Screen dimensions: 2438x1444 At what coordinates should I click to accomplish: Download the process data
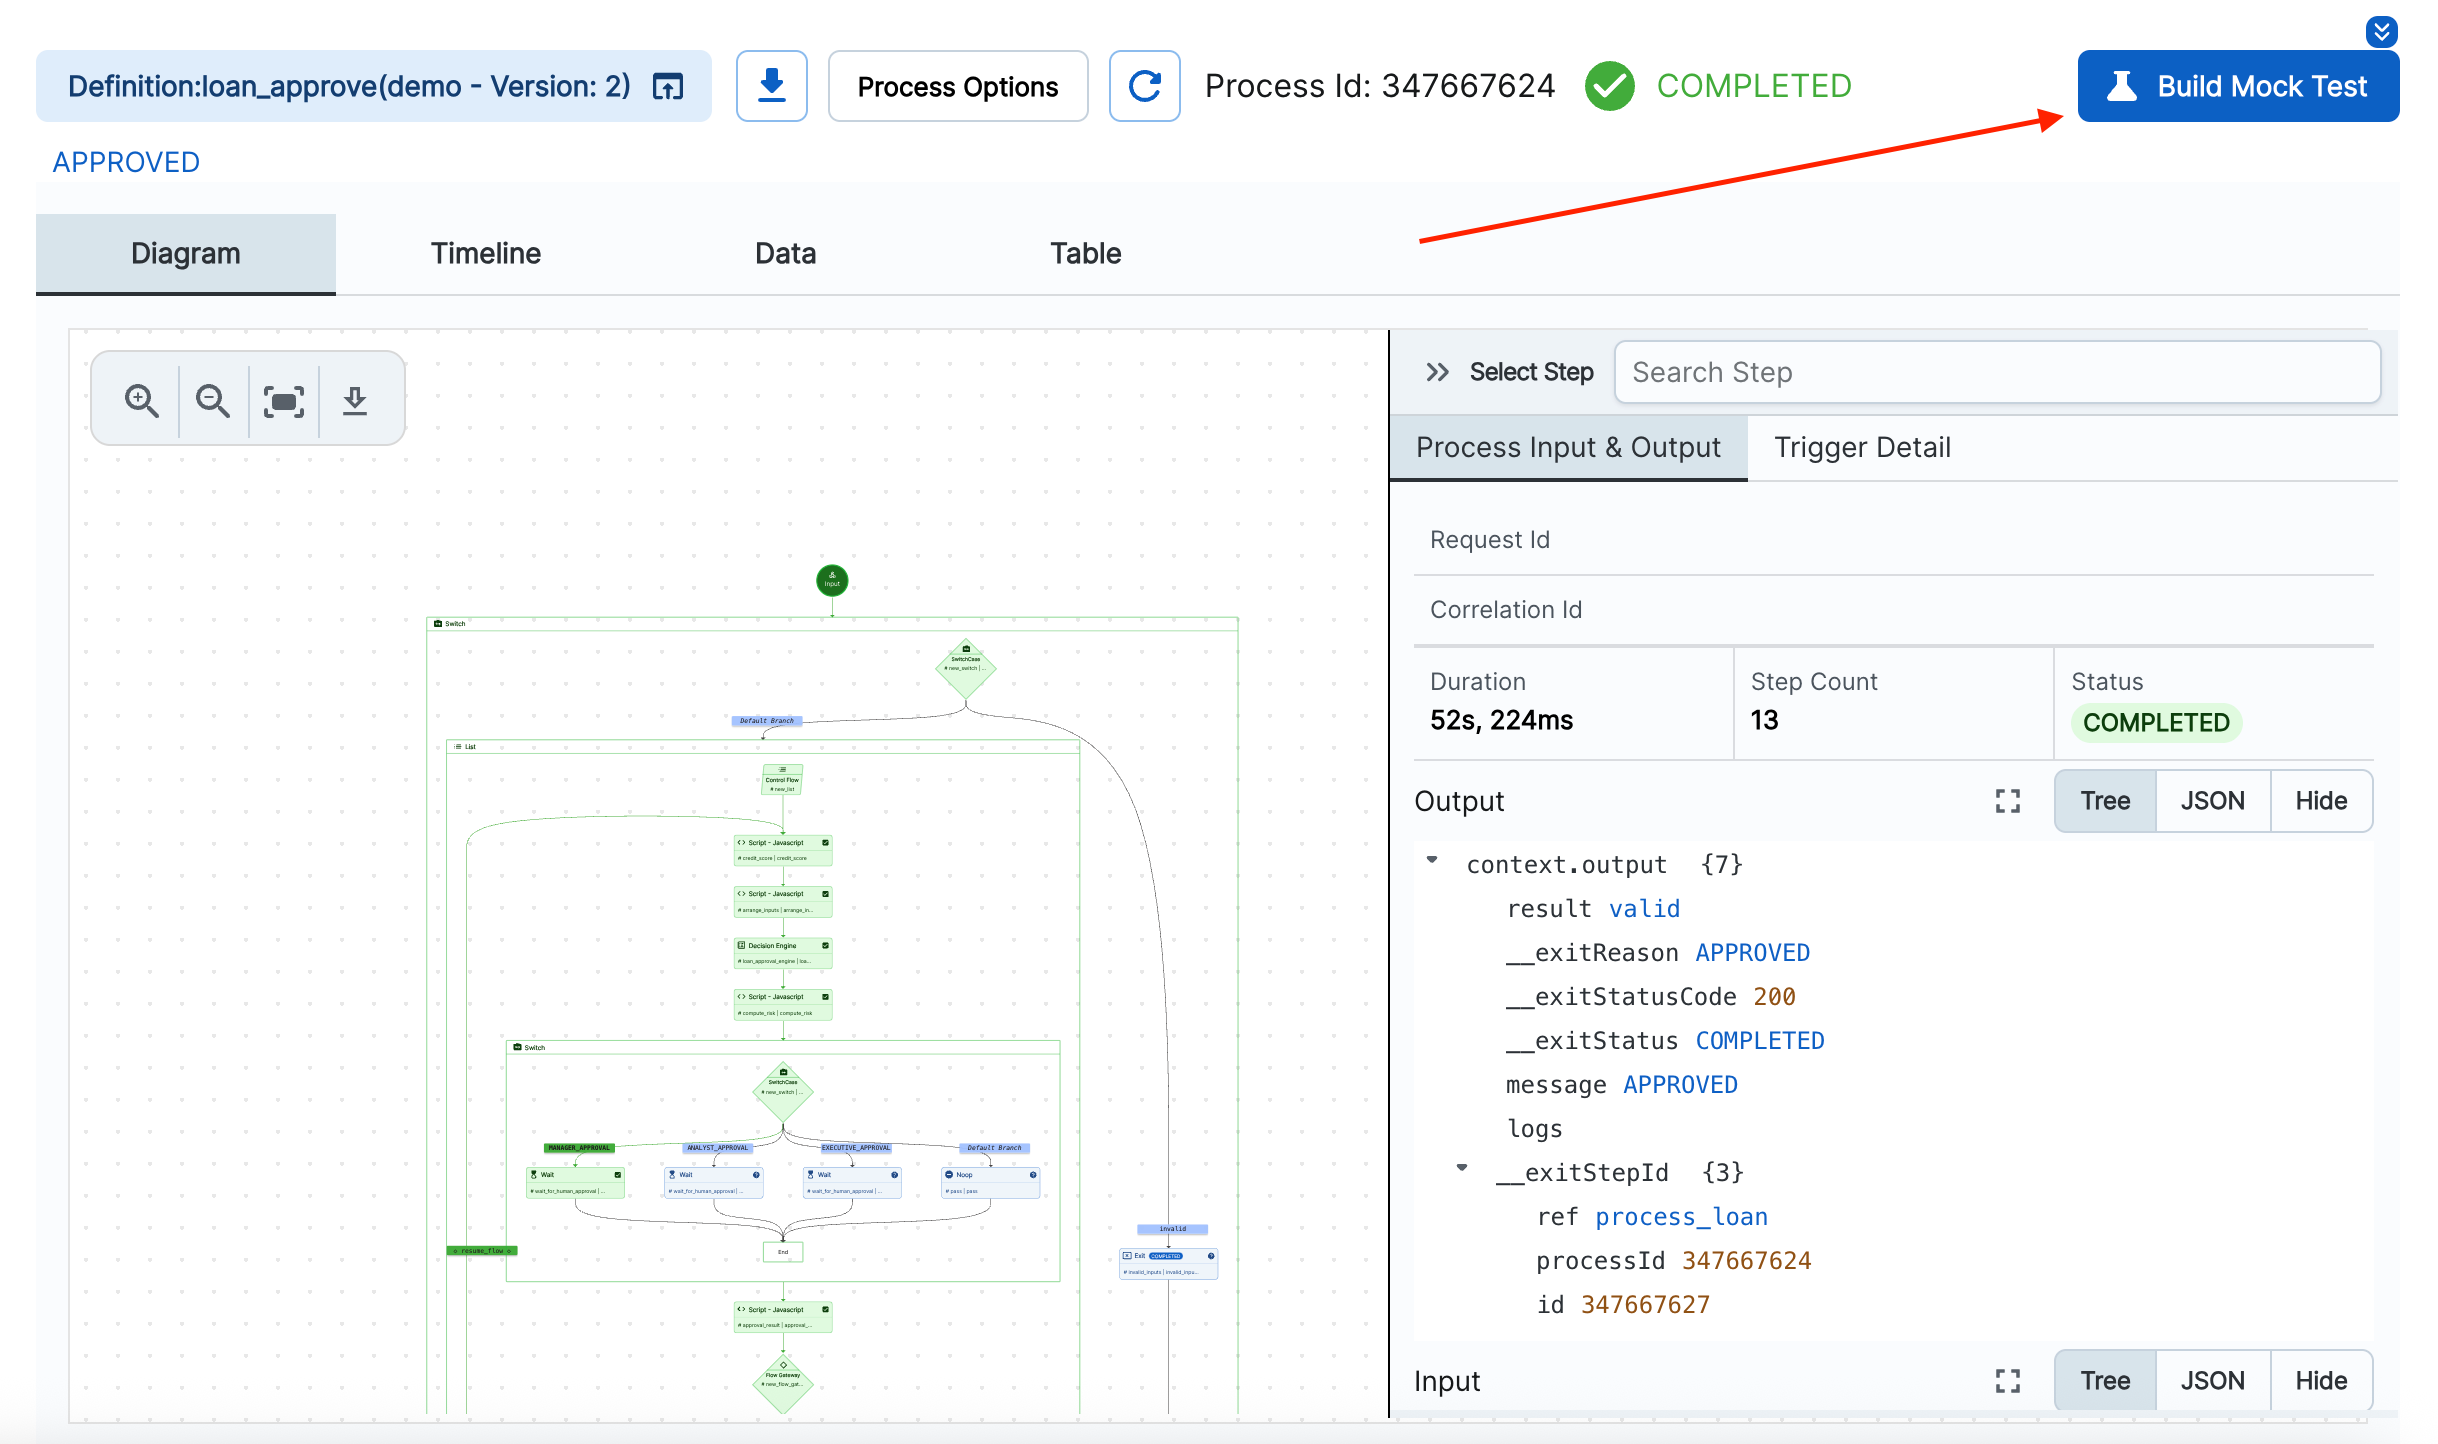(x=771, y=86)
